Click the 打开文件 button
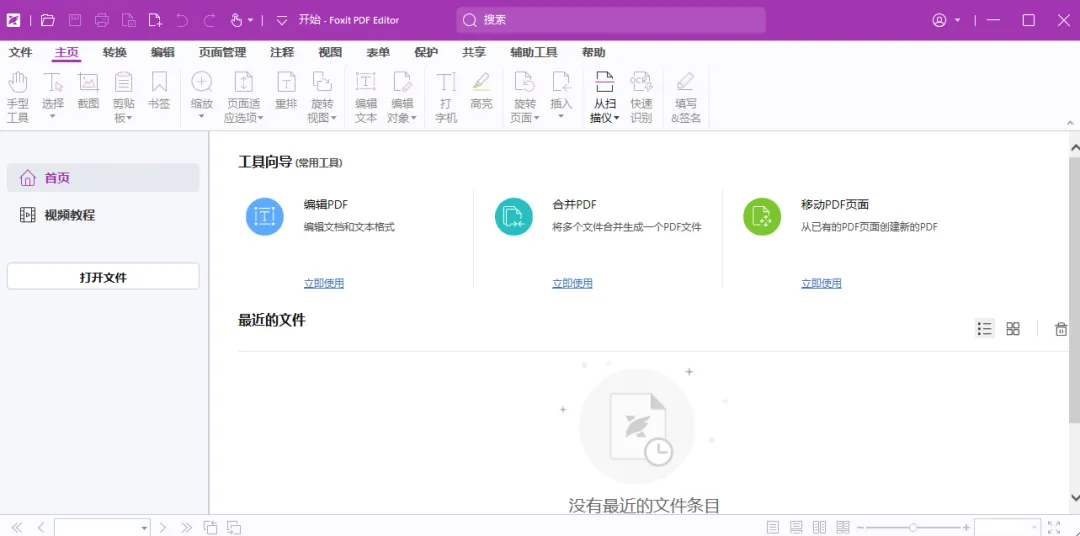1080x536 pixels. point(103,277)
